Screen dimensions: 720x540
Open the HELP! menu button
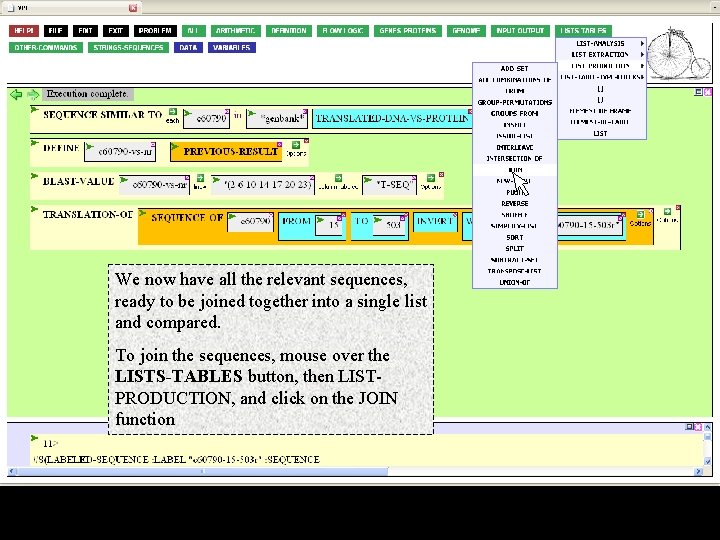24,31
